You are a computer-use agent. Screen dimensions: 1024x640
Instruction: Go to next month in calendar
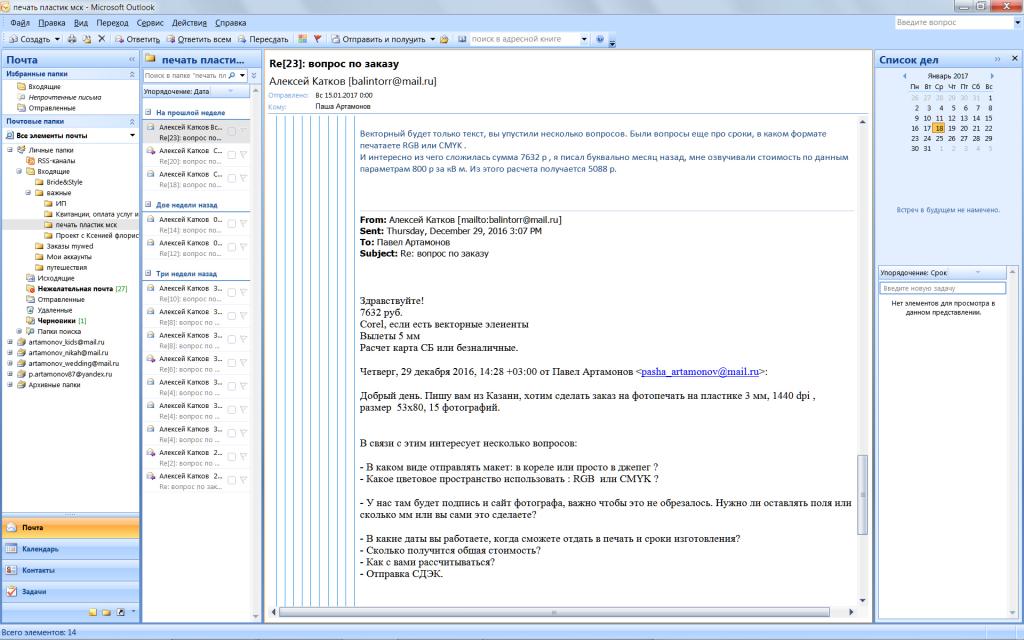point(992,76)
